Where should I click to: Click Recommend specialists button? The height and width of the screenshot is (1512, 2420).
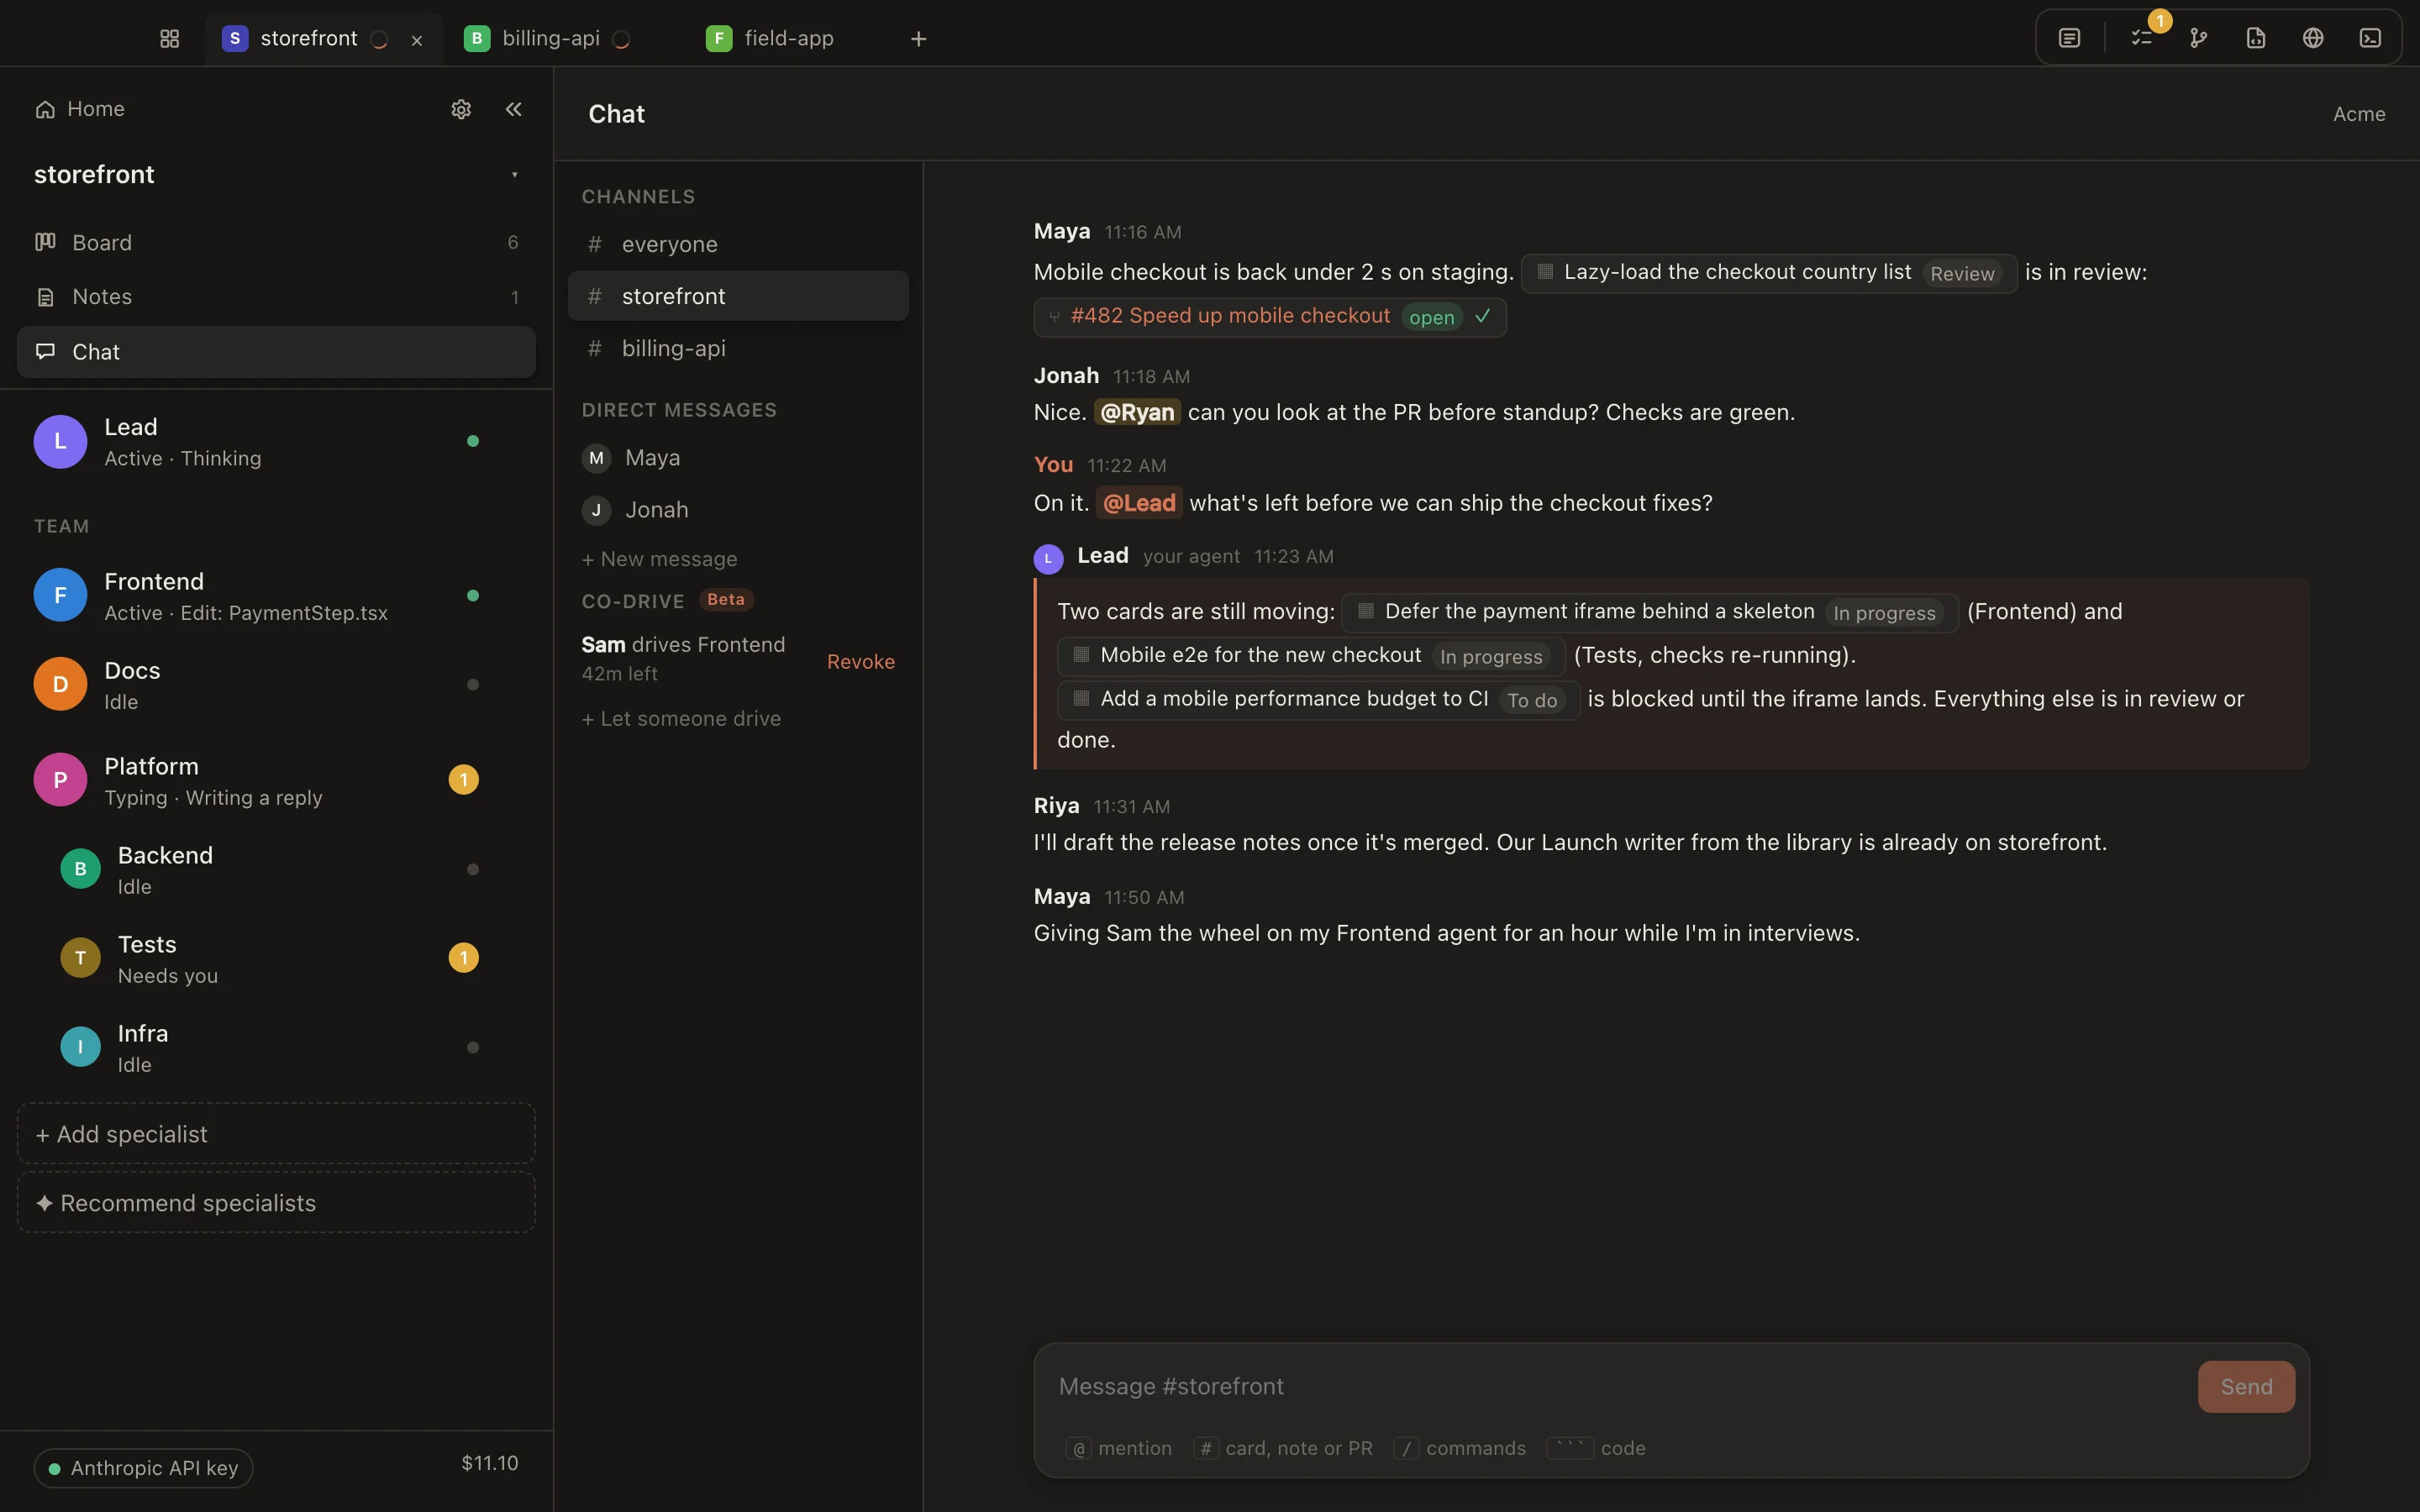(x=276, y=1203)
